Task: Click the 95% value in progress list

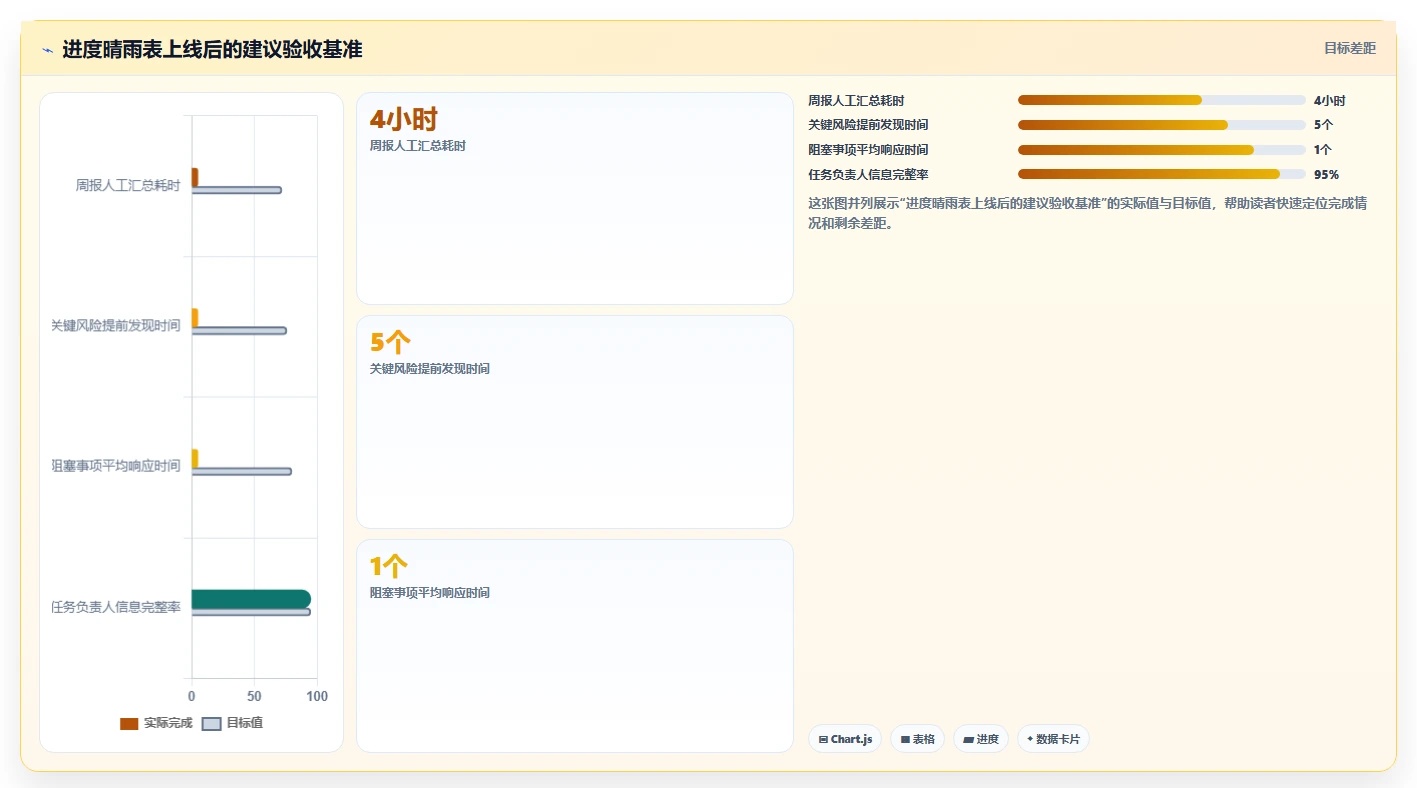Action: tap(1326, 174)
